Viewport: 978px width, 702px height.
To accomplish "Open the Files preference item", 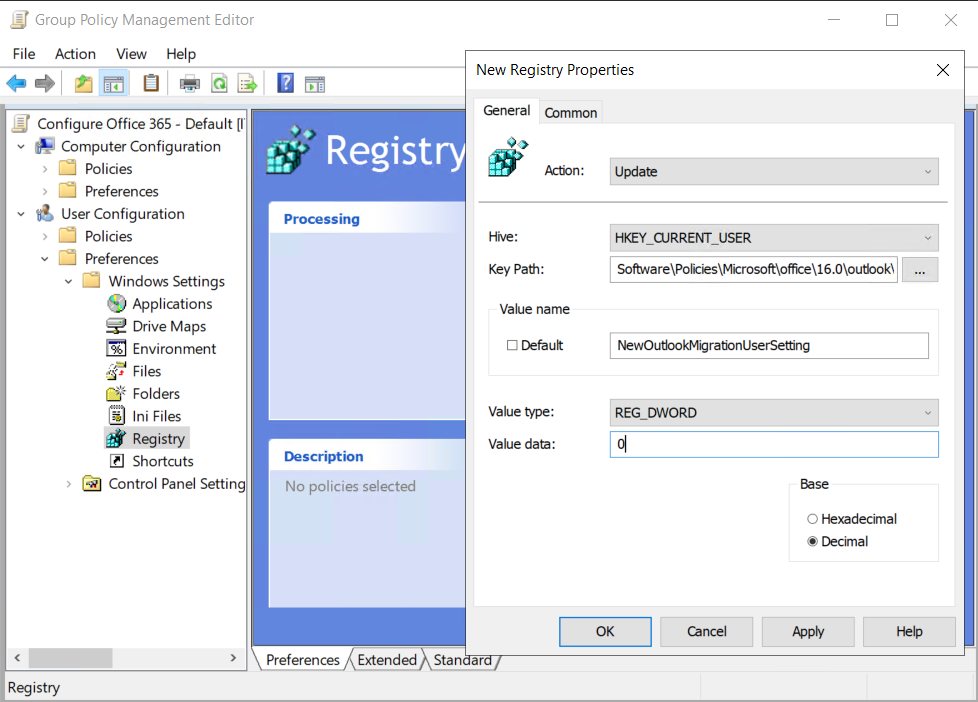I will point(134,371).
